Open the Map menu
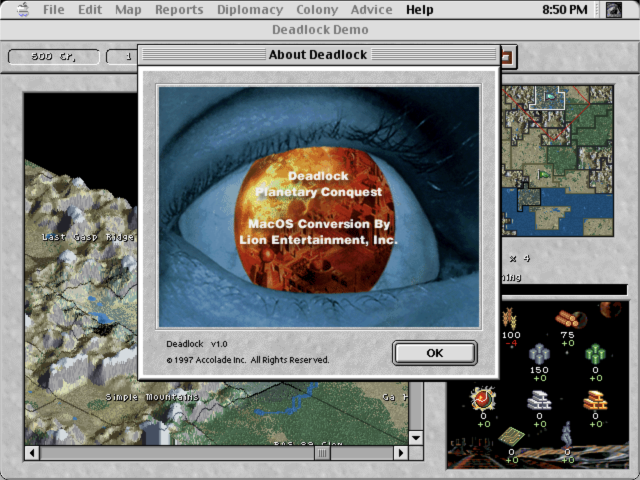640x480 pixels. point(128,9)
